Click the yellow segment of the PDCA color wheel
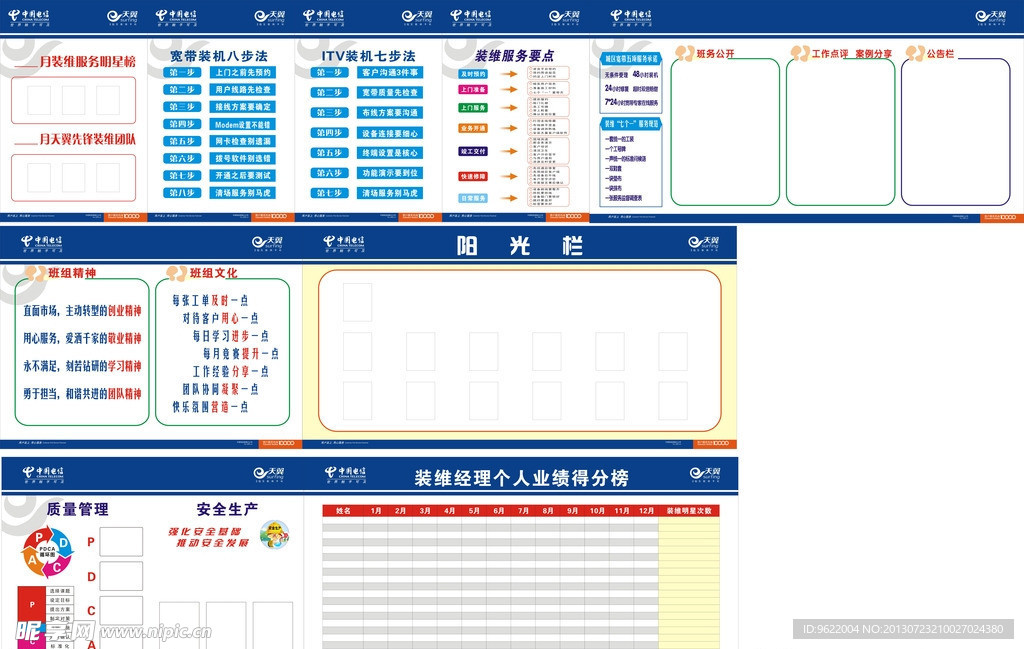The image size is (1024, 649). 33,560
